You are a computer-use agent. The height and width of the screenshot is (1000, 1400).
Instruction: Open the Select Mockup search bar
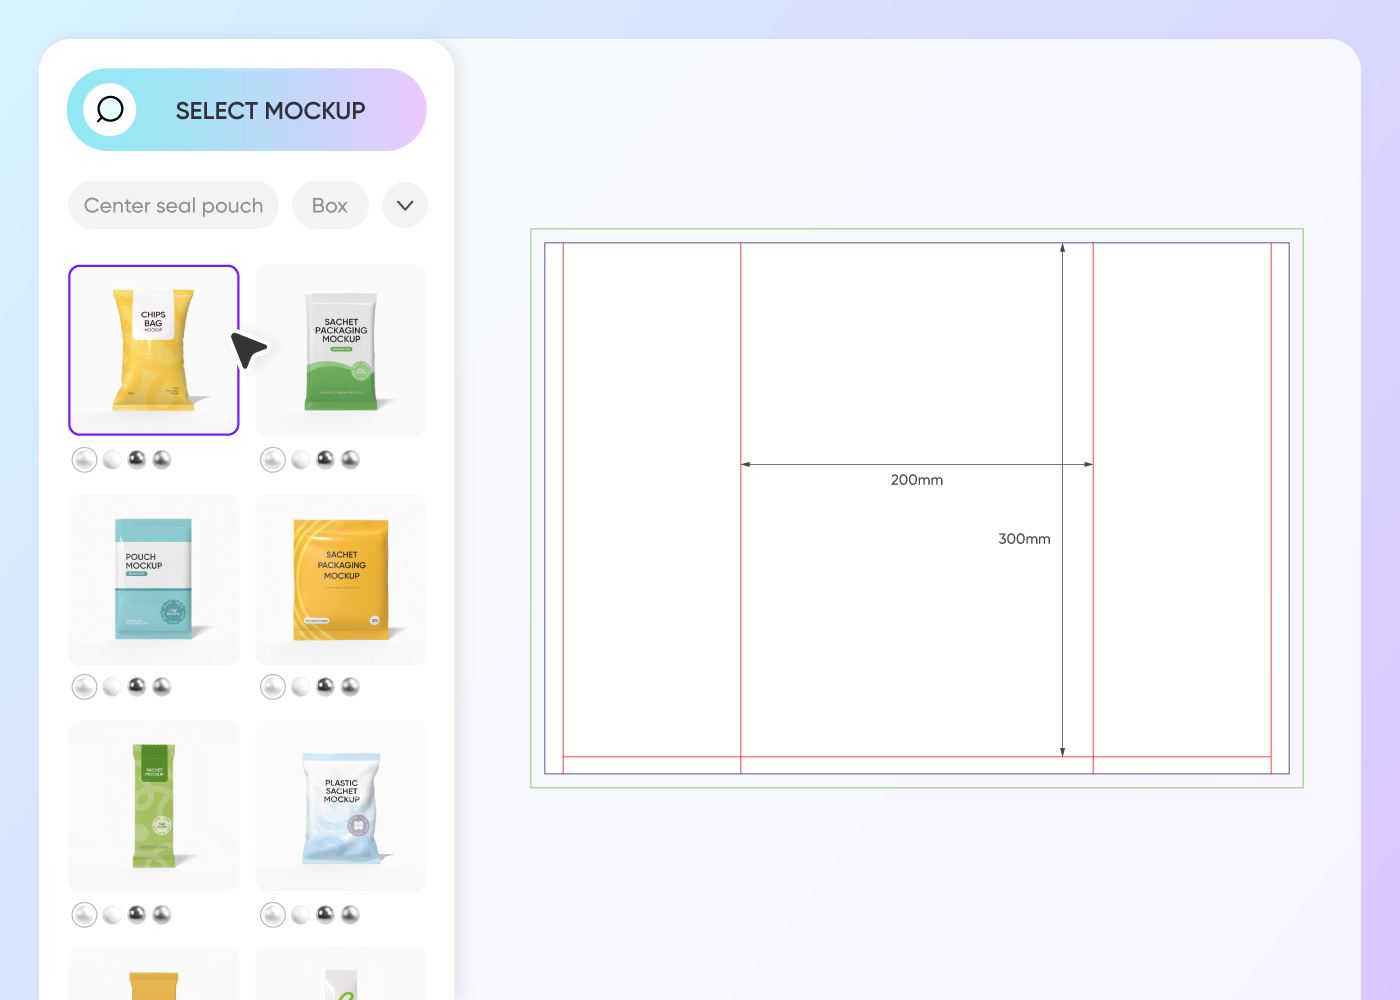270,110
